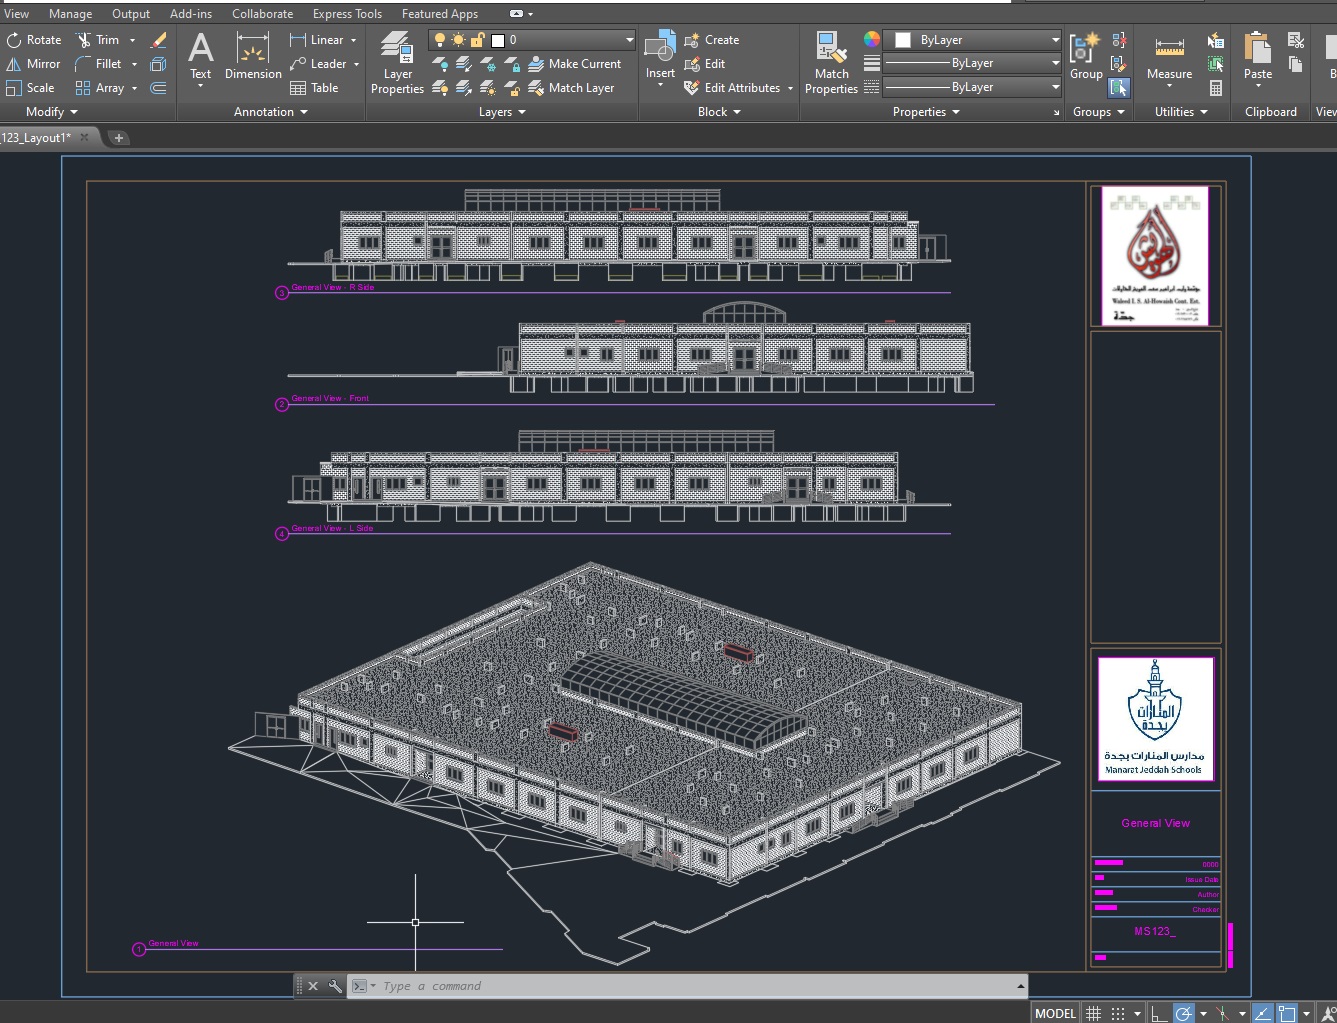Click Create block
1337x1023 pixels.
coord(712,40)
